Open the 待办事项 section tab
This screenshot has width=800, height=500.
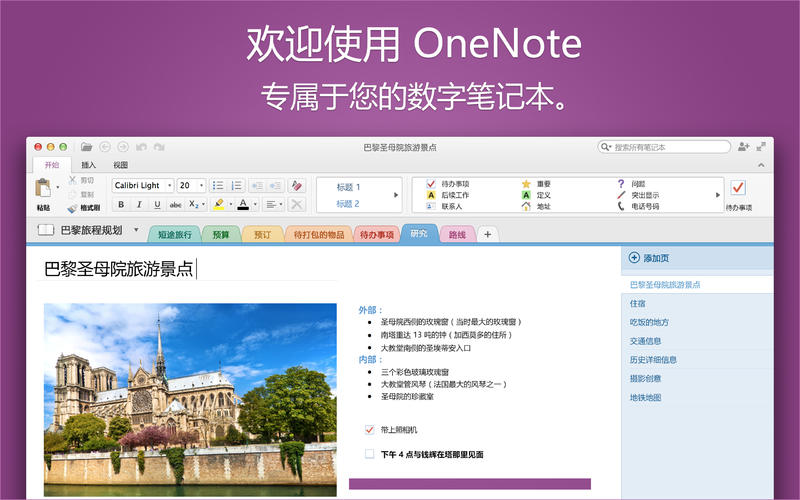377,235
